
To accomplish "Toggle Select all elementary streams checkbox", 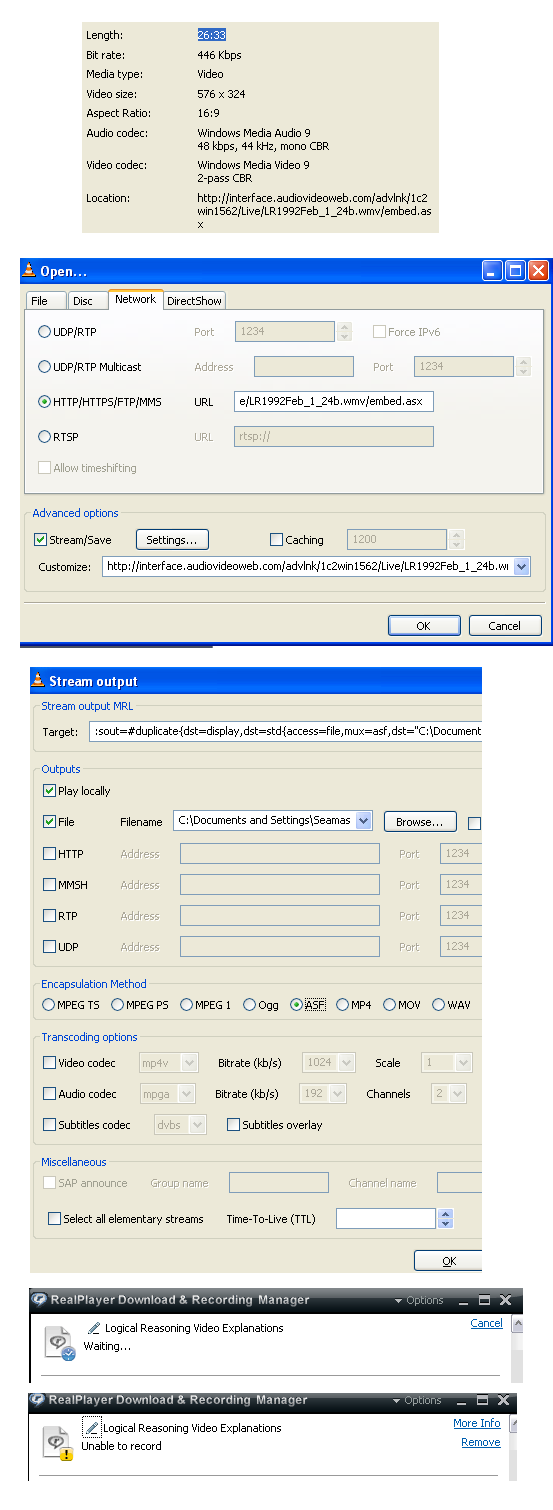I will [55, 1219].
